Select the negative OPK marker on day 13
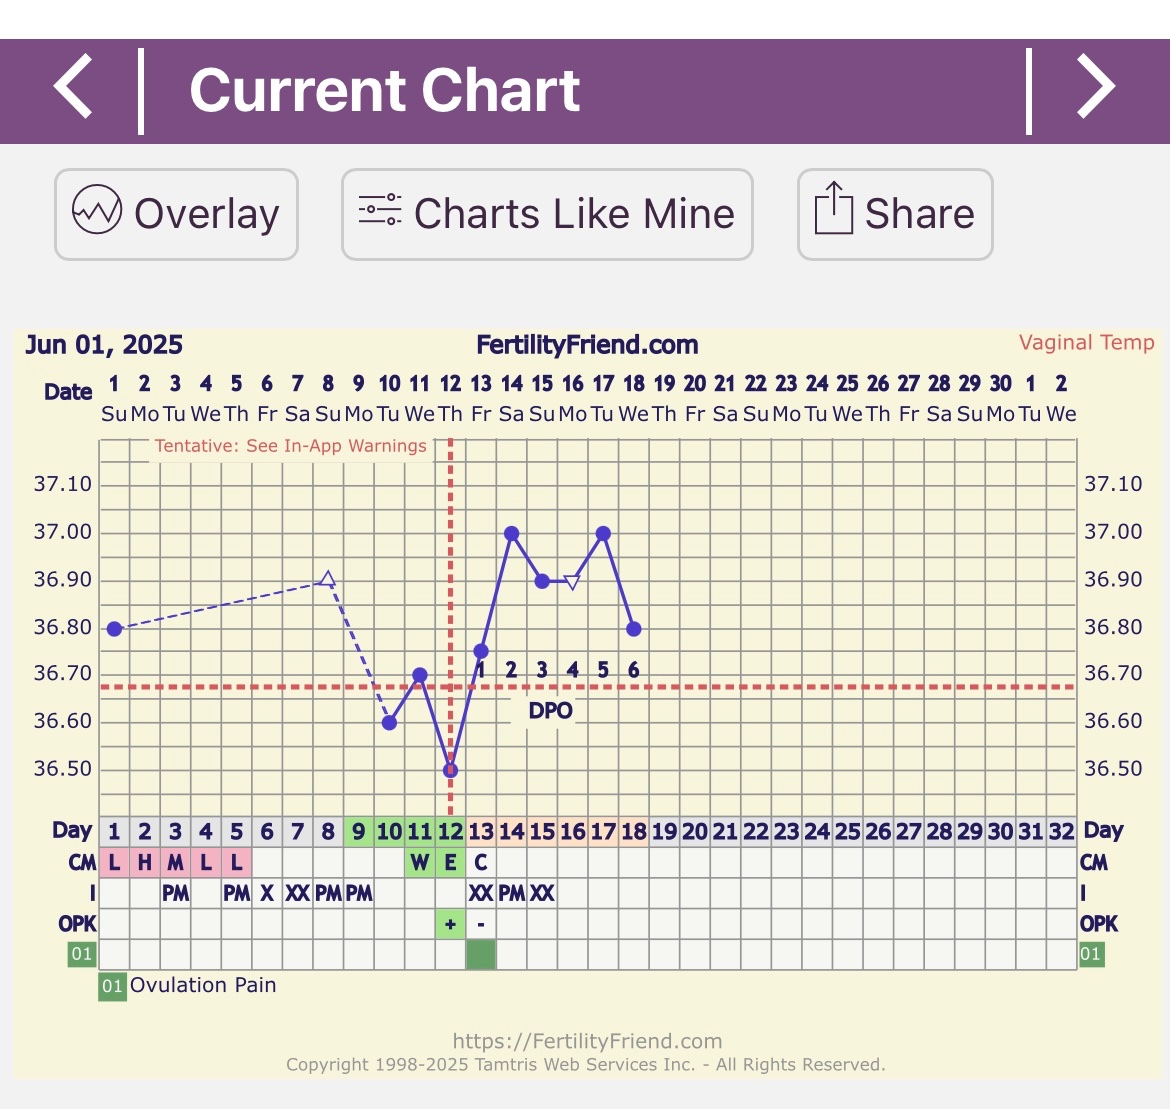 click(x=481, y=924)
